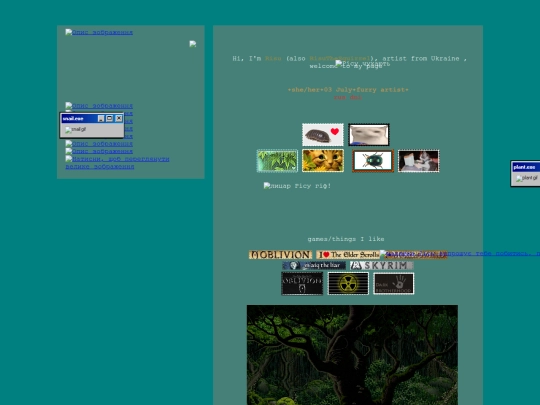Click the SKYRIM blinkie banner
Image resolution: width=540 pixels, height=405 pixels.
(x=382, y=266)
